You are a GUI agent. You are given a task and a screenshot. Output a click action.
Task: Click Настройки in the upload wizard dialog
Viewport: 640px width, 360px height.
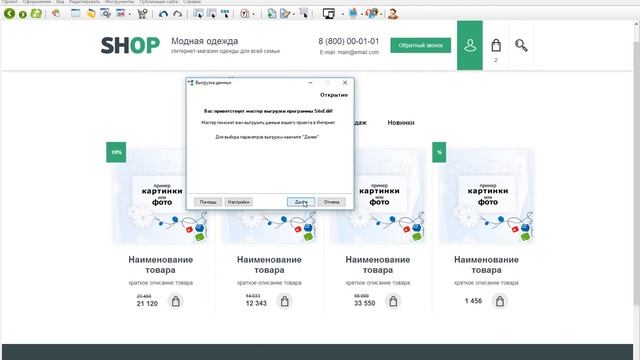click(239, 202)
